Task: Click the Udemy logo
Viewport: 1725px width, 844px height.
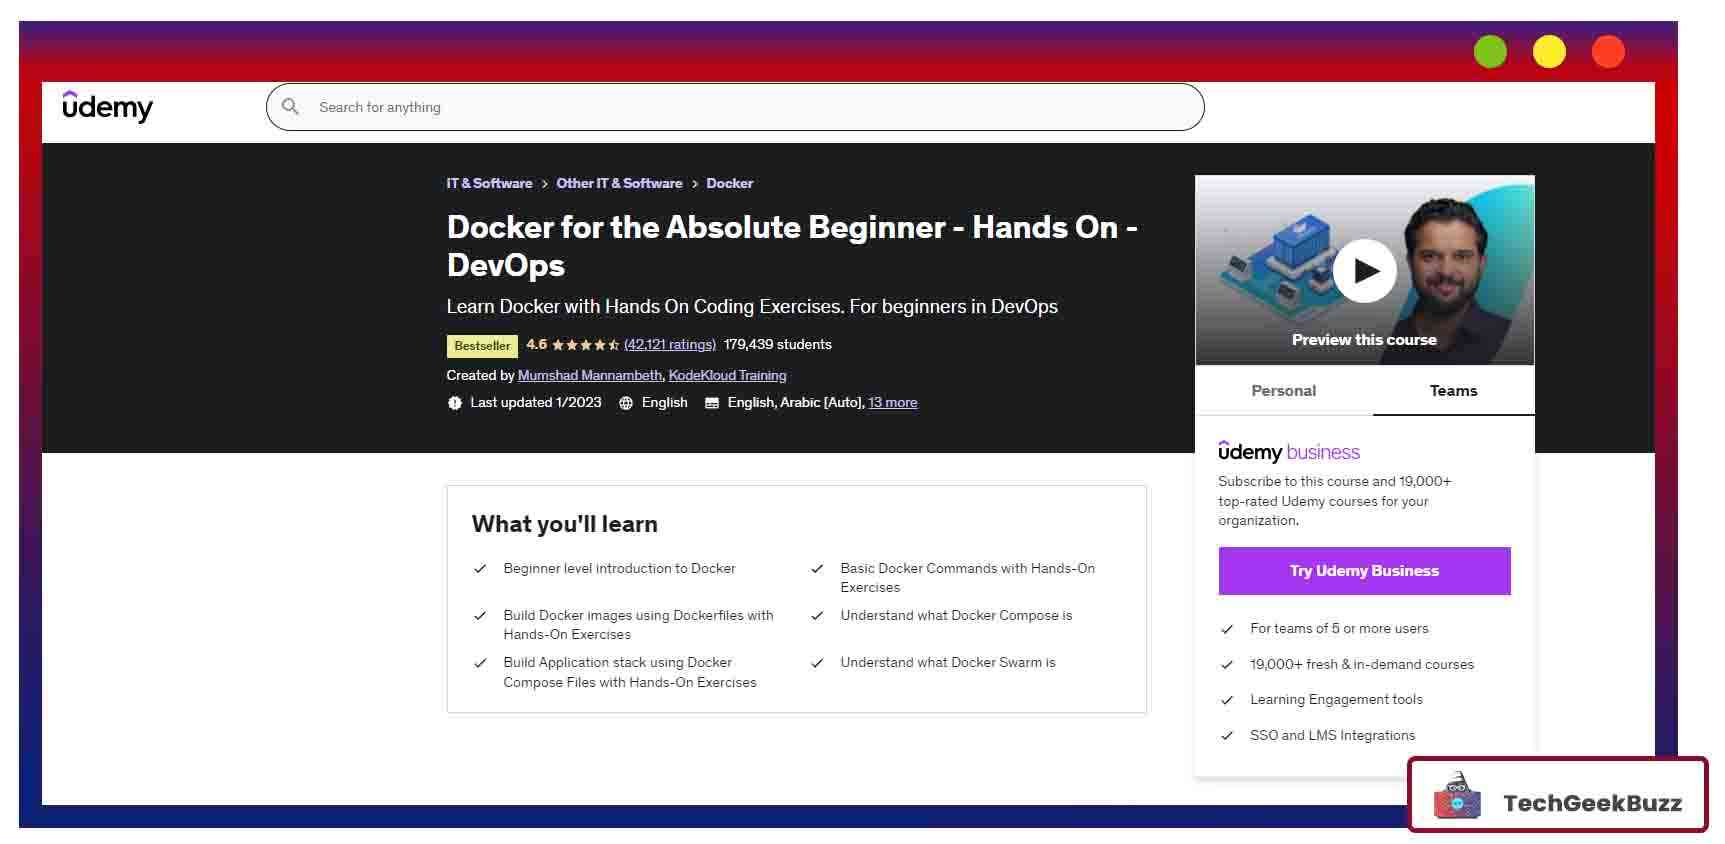Action: coord(107,106)
